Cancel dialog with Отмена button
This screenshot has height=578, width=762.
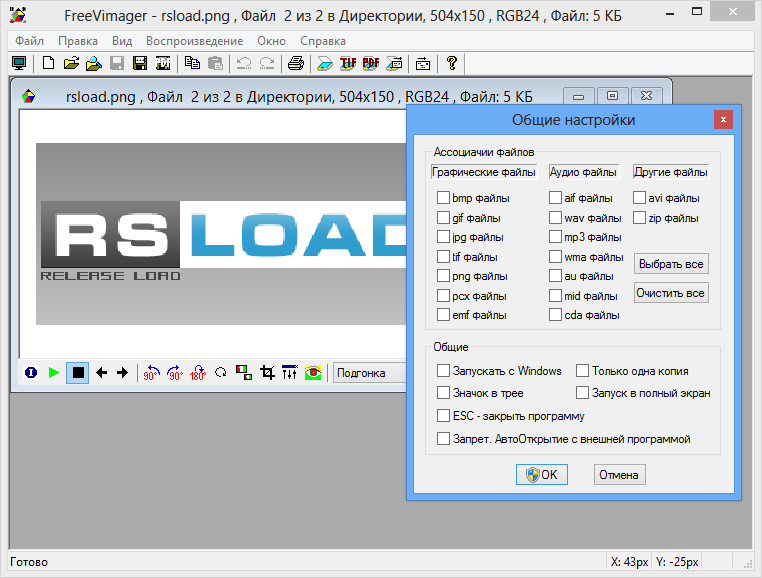(620, 474)
